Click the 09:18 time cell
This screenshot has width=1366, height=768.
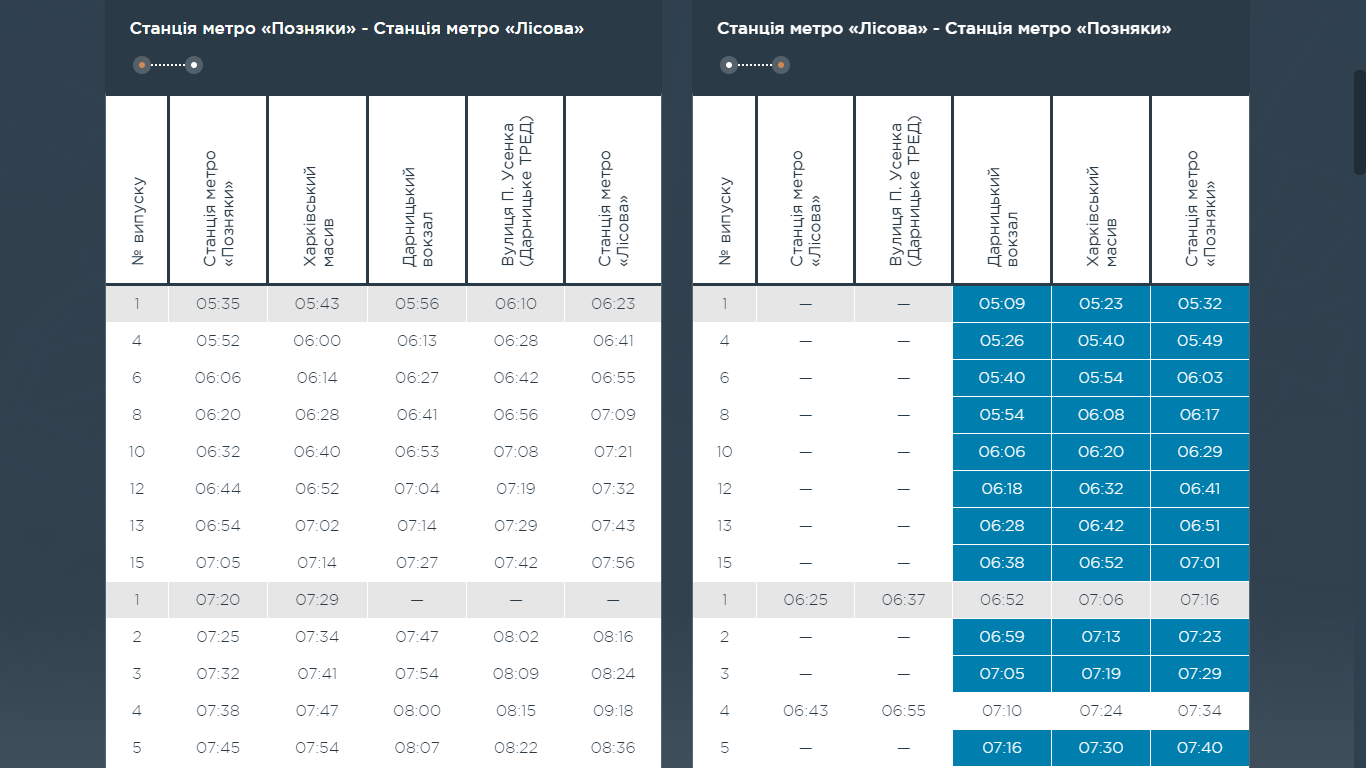point(613,711)
